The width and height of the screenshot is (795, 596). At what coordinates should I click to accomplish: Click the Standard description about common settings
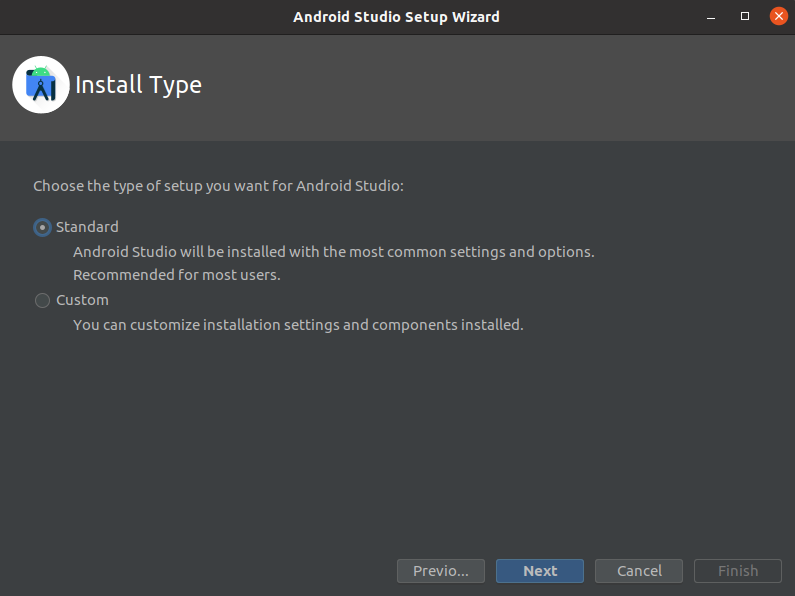[334, 252]
